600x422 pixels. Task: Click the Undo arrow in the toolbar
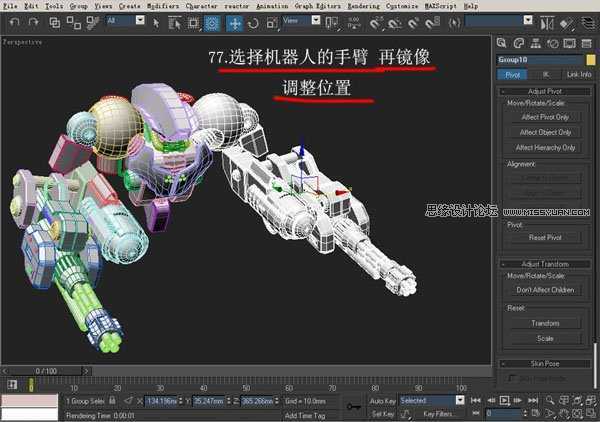(15, 23)
